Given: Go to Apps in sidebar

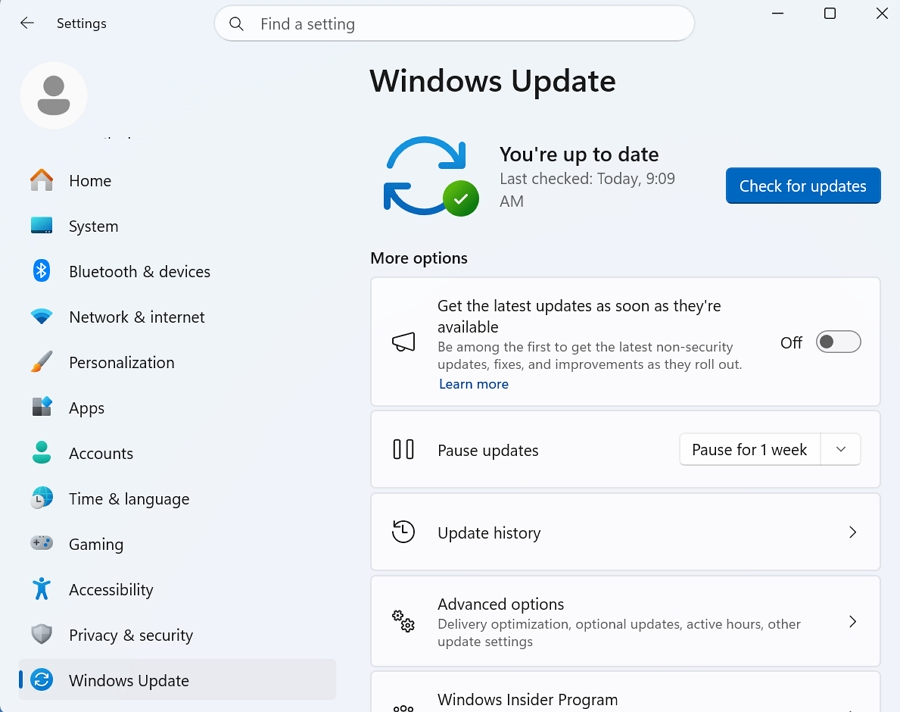Looking at the screenshot, I should 86,408.
